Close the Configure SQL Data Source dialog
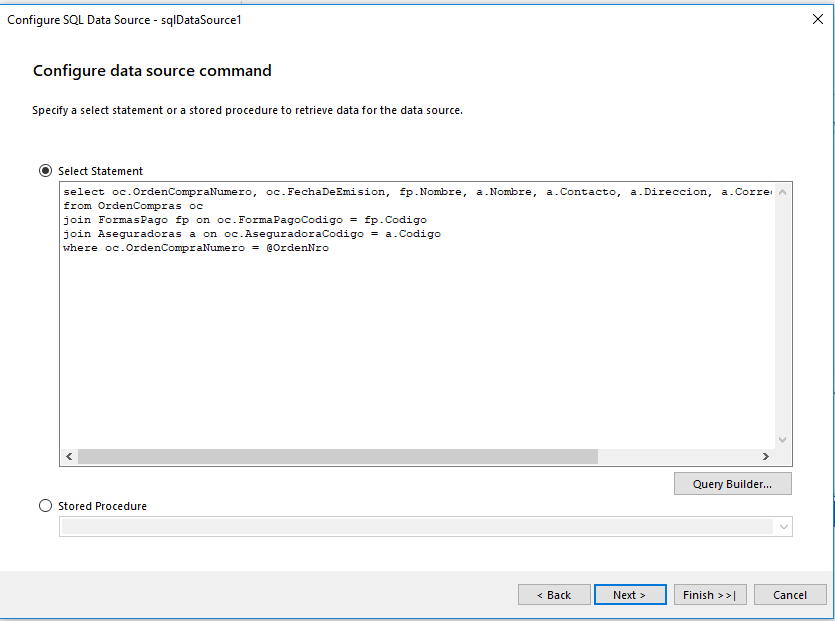Screen dimensions: 835x621 [x=816, y=20]
